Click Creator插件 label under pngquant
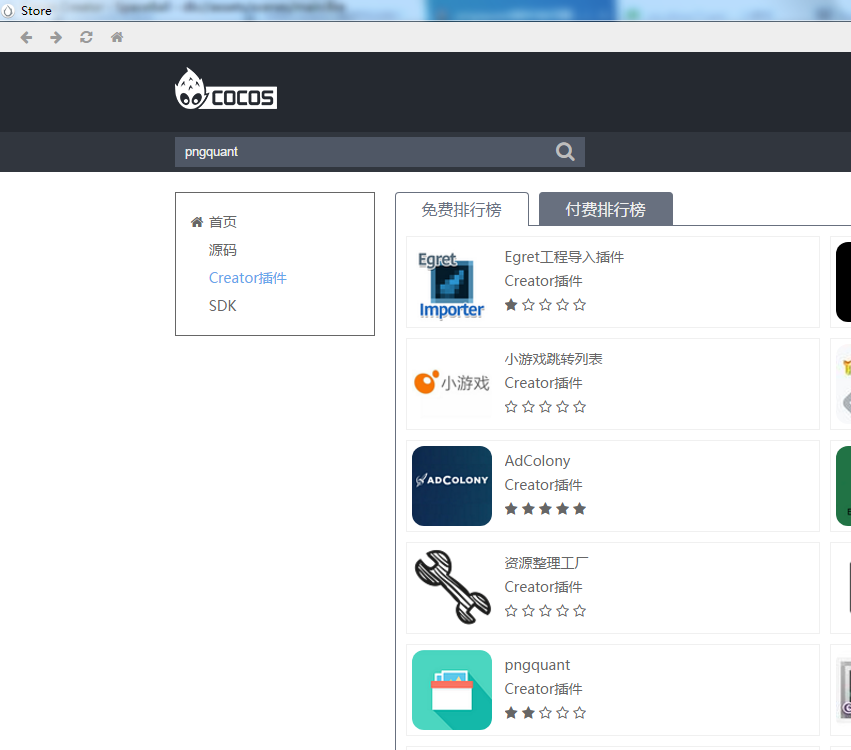This screenshot has height=750, width=851. tap(543, 689)
